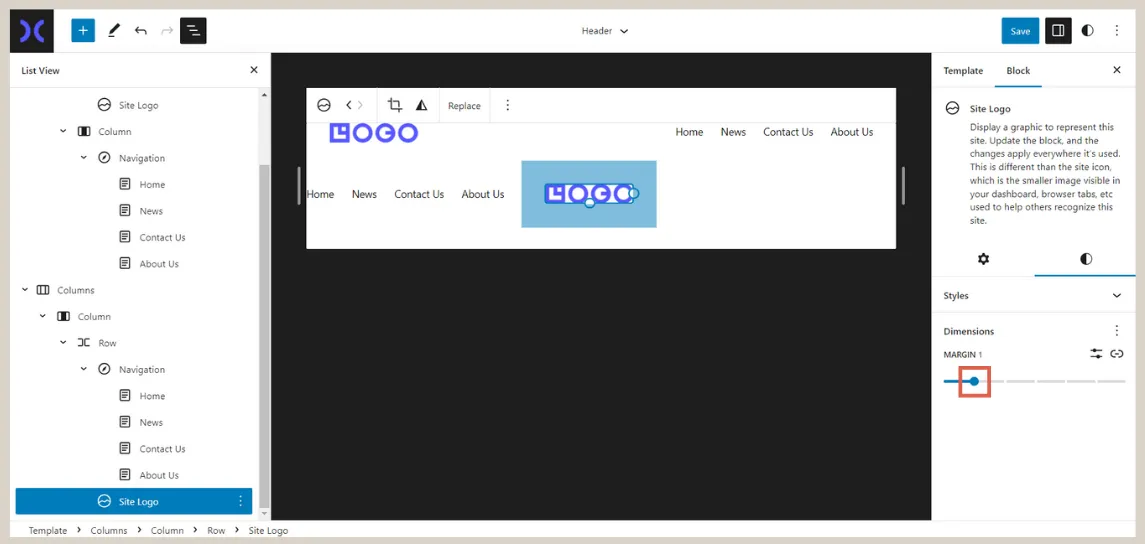Click the Margin slider handle
Viewport: 1145px width, 544px height.
pyautogui.click(x=974, y=381)
